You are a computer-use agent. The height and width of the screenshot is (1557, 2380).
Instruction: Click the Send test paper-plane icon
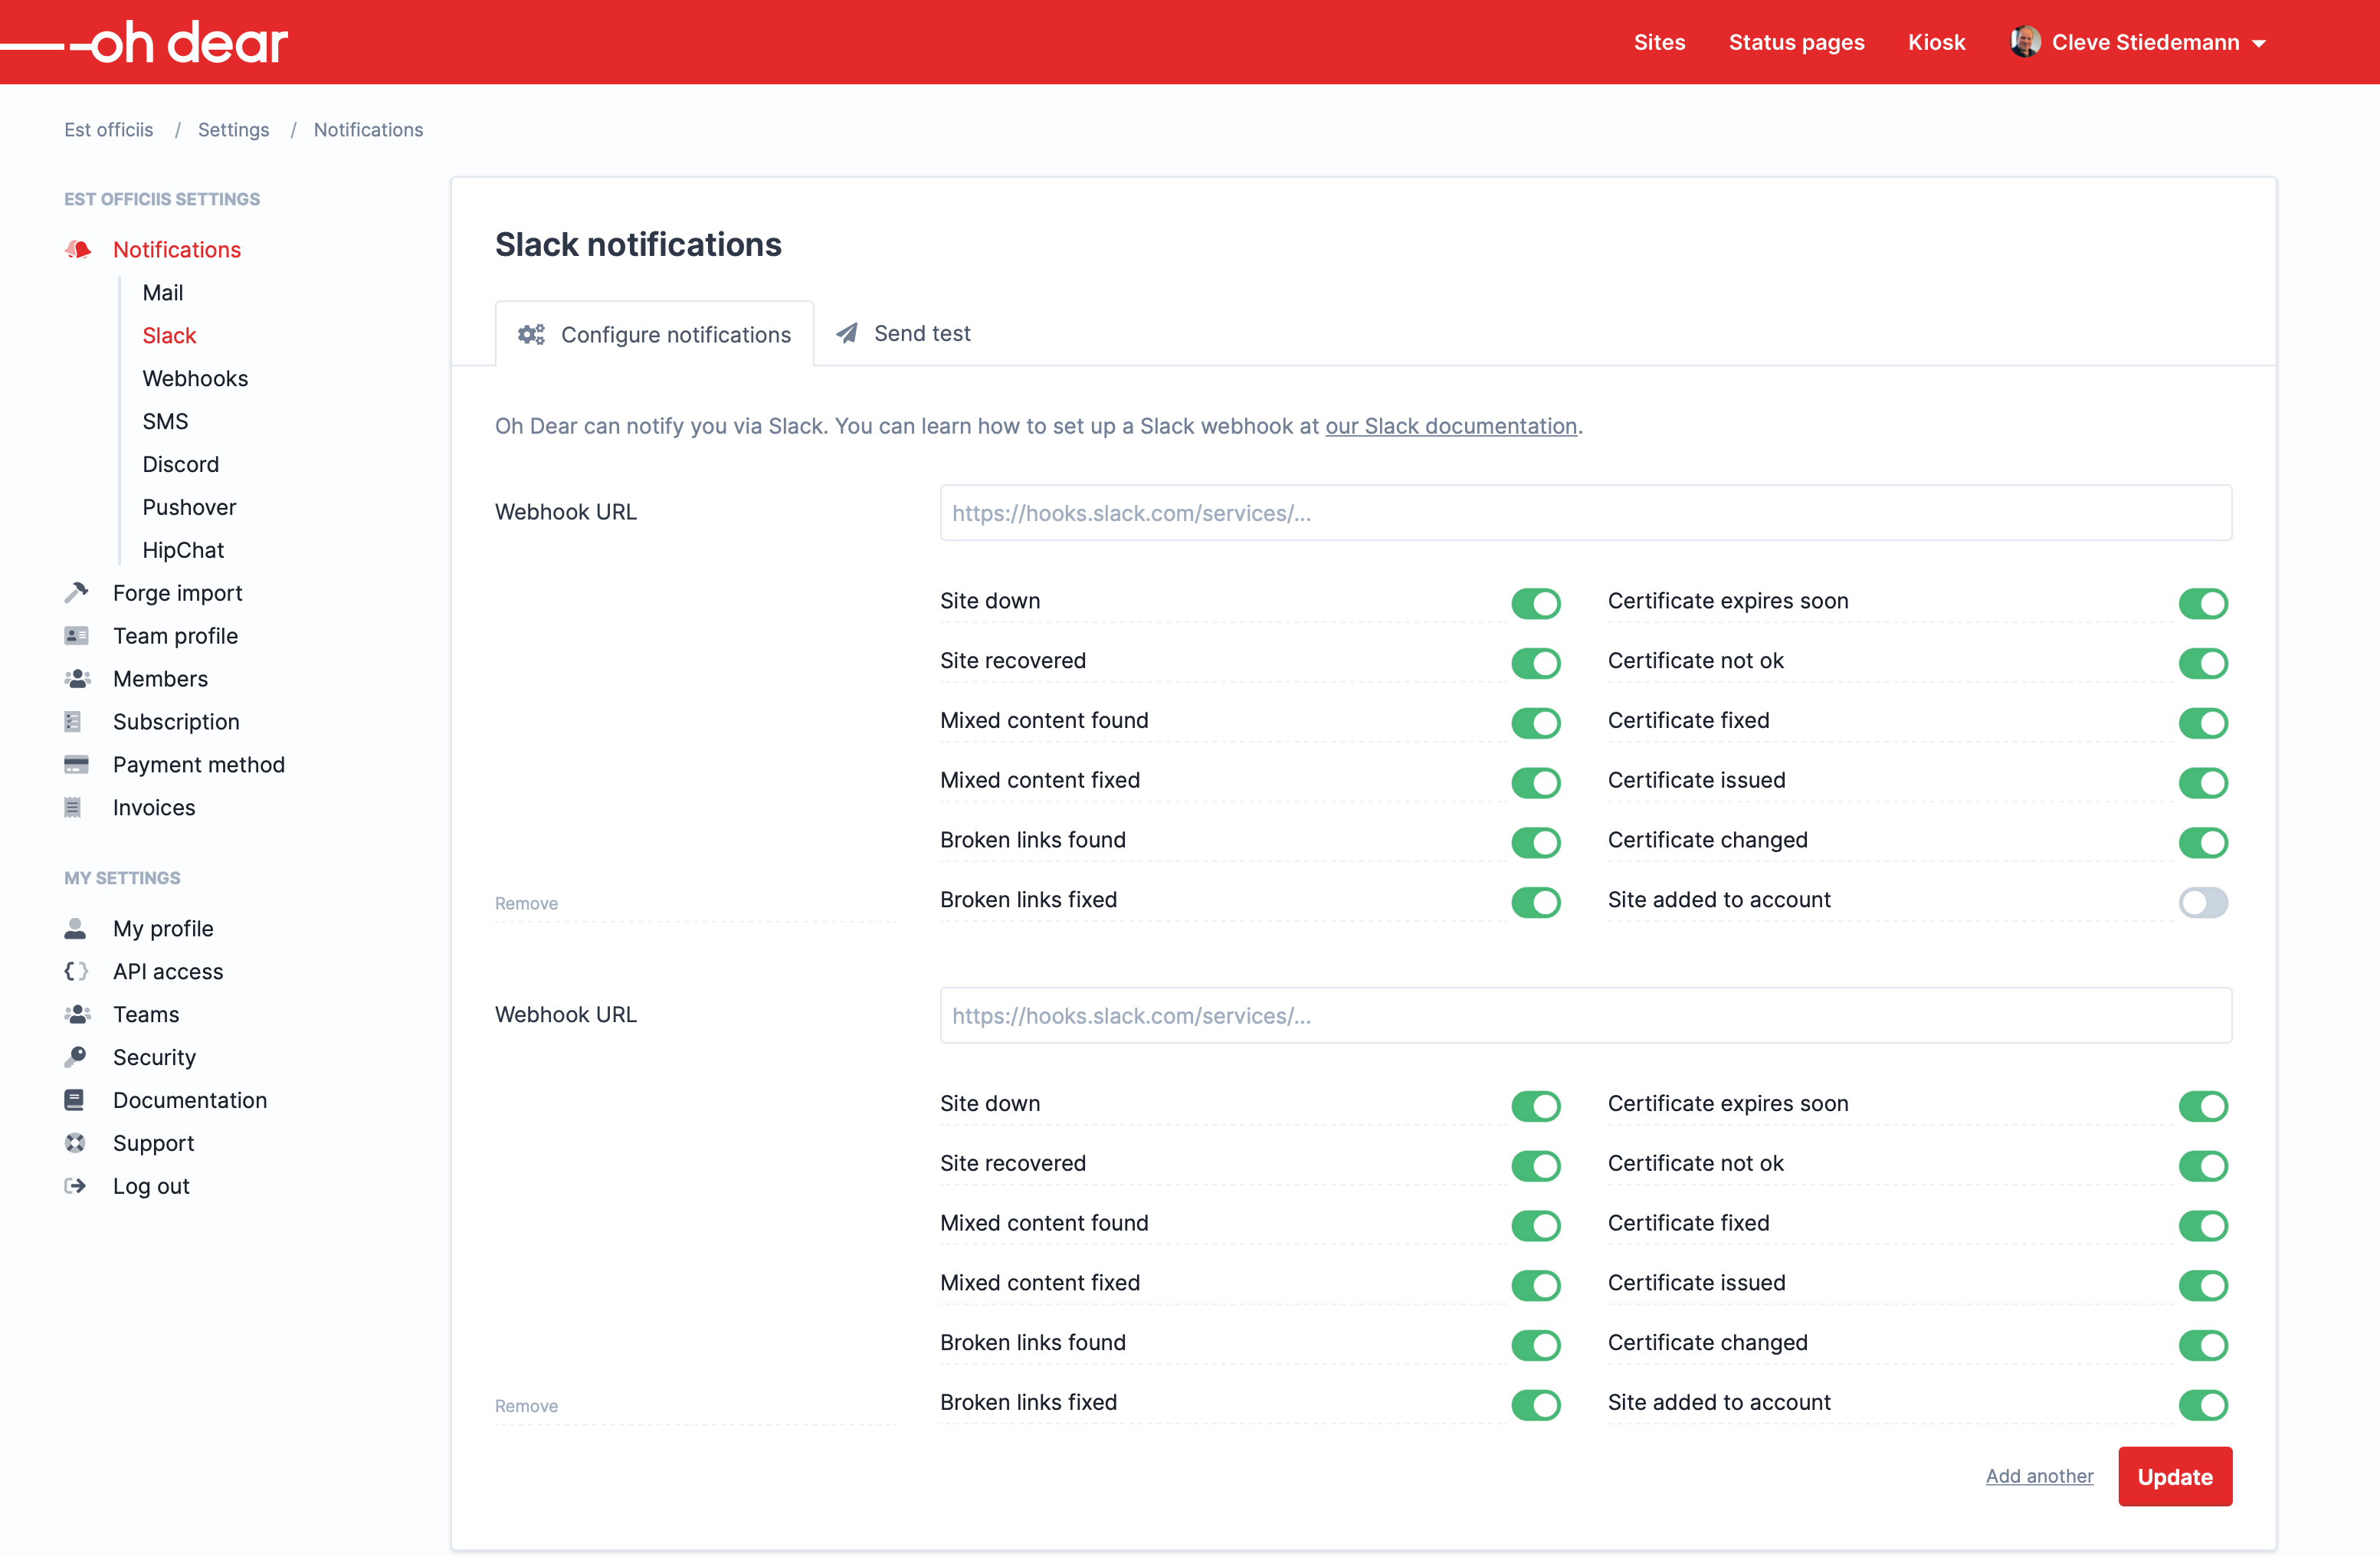pyautogui.click(x=847, y=333)
